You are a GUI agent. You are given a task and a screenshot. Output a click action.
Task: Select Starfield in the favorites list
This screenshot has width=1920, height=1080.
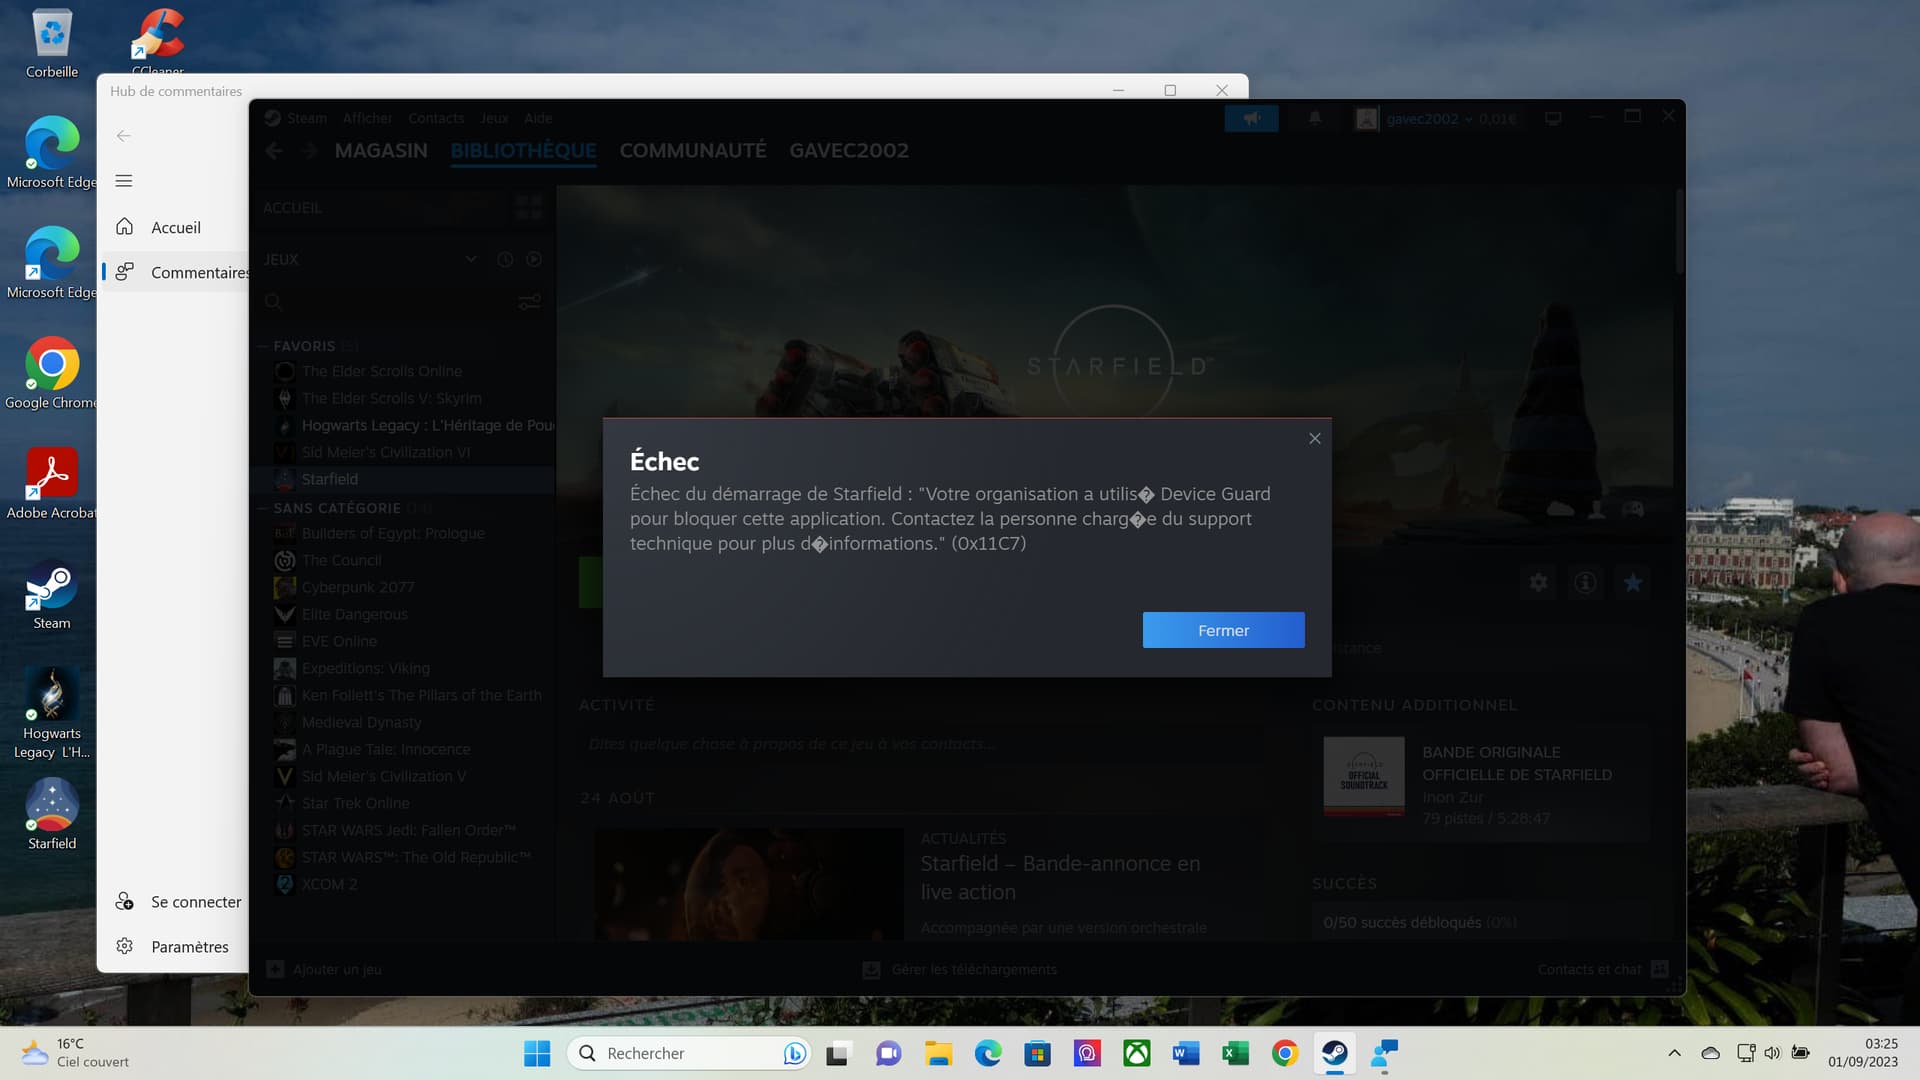[x=330, y=479]
